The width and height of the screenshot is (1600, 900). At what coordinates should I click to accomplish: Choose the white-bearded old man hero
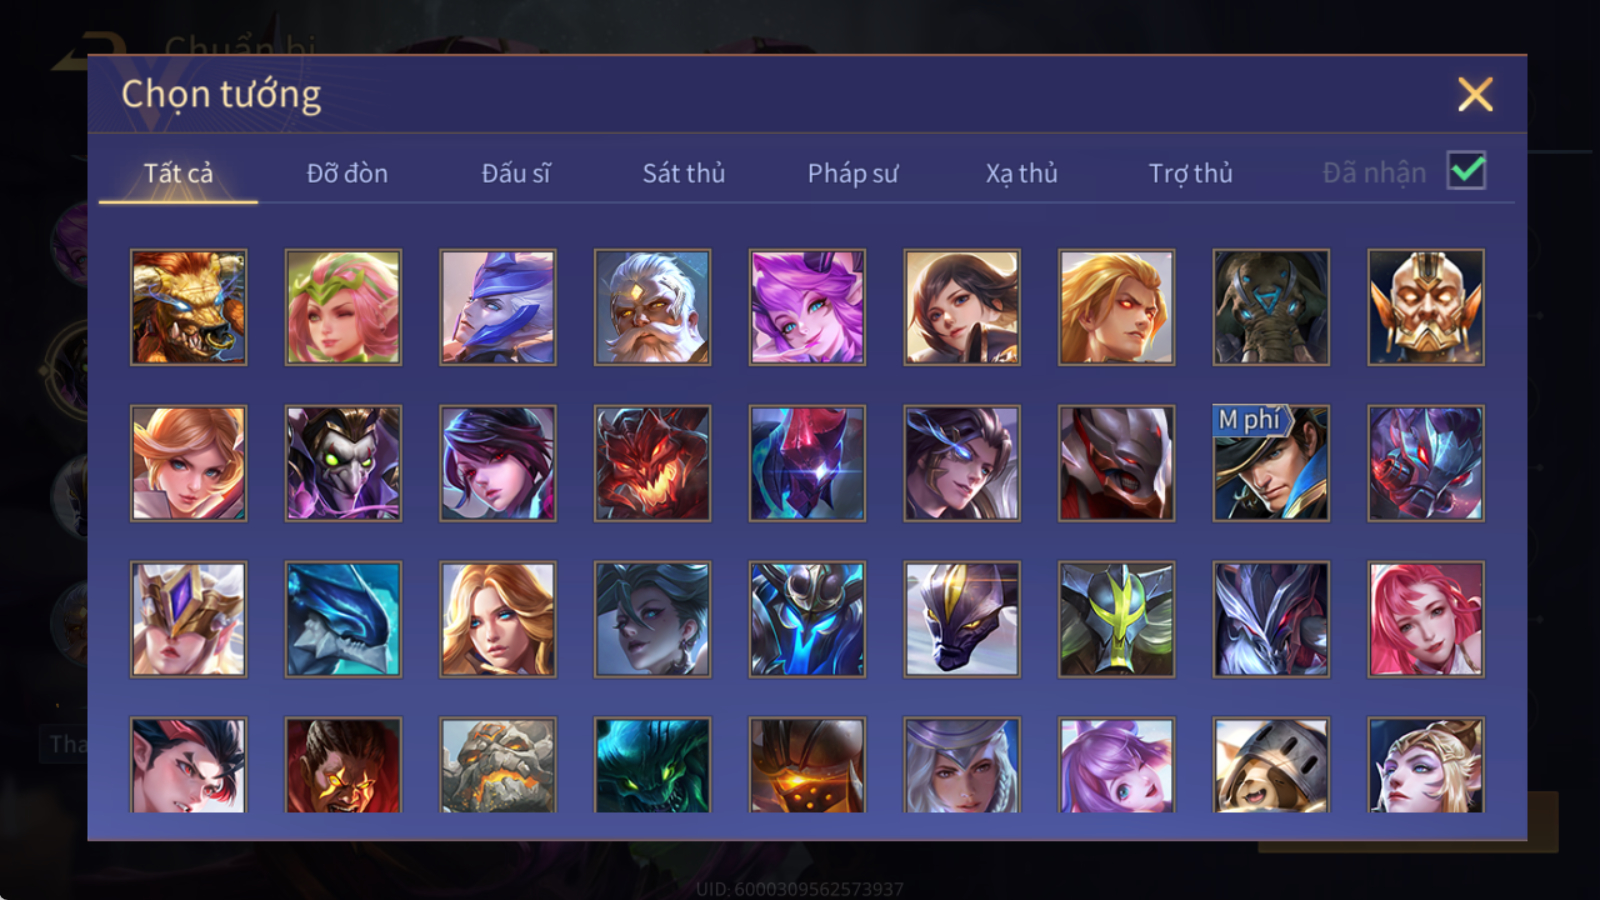coord(652,307)
